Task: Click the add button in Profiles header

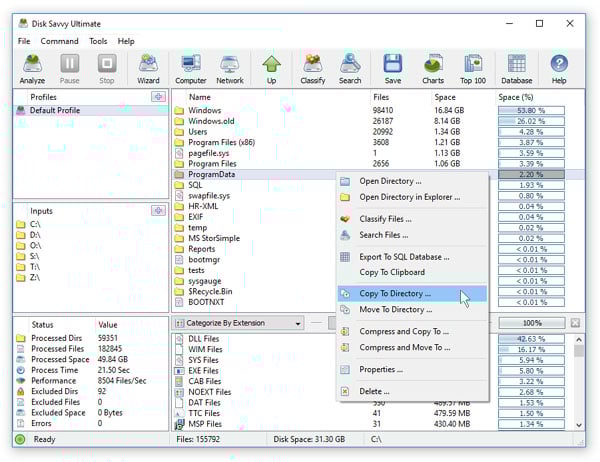Action: [158, 96]
